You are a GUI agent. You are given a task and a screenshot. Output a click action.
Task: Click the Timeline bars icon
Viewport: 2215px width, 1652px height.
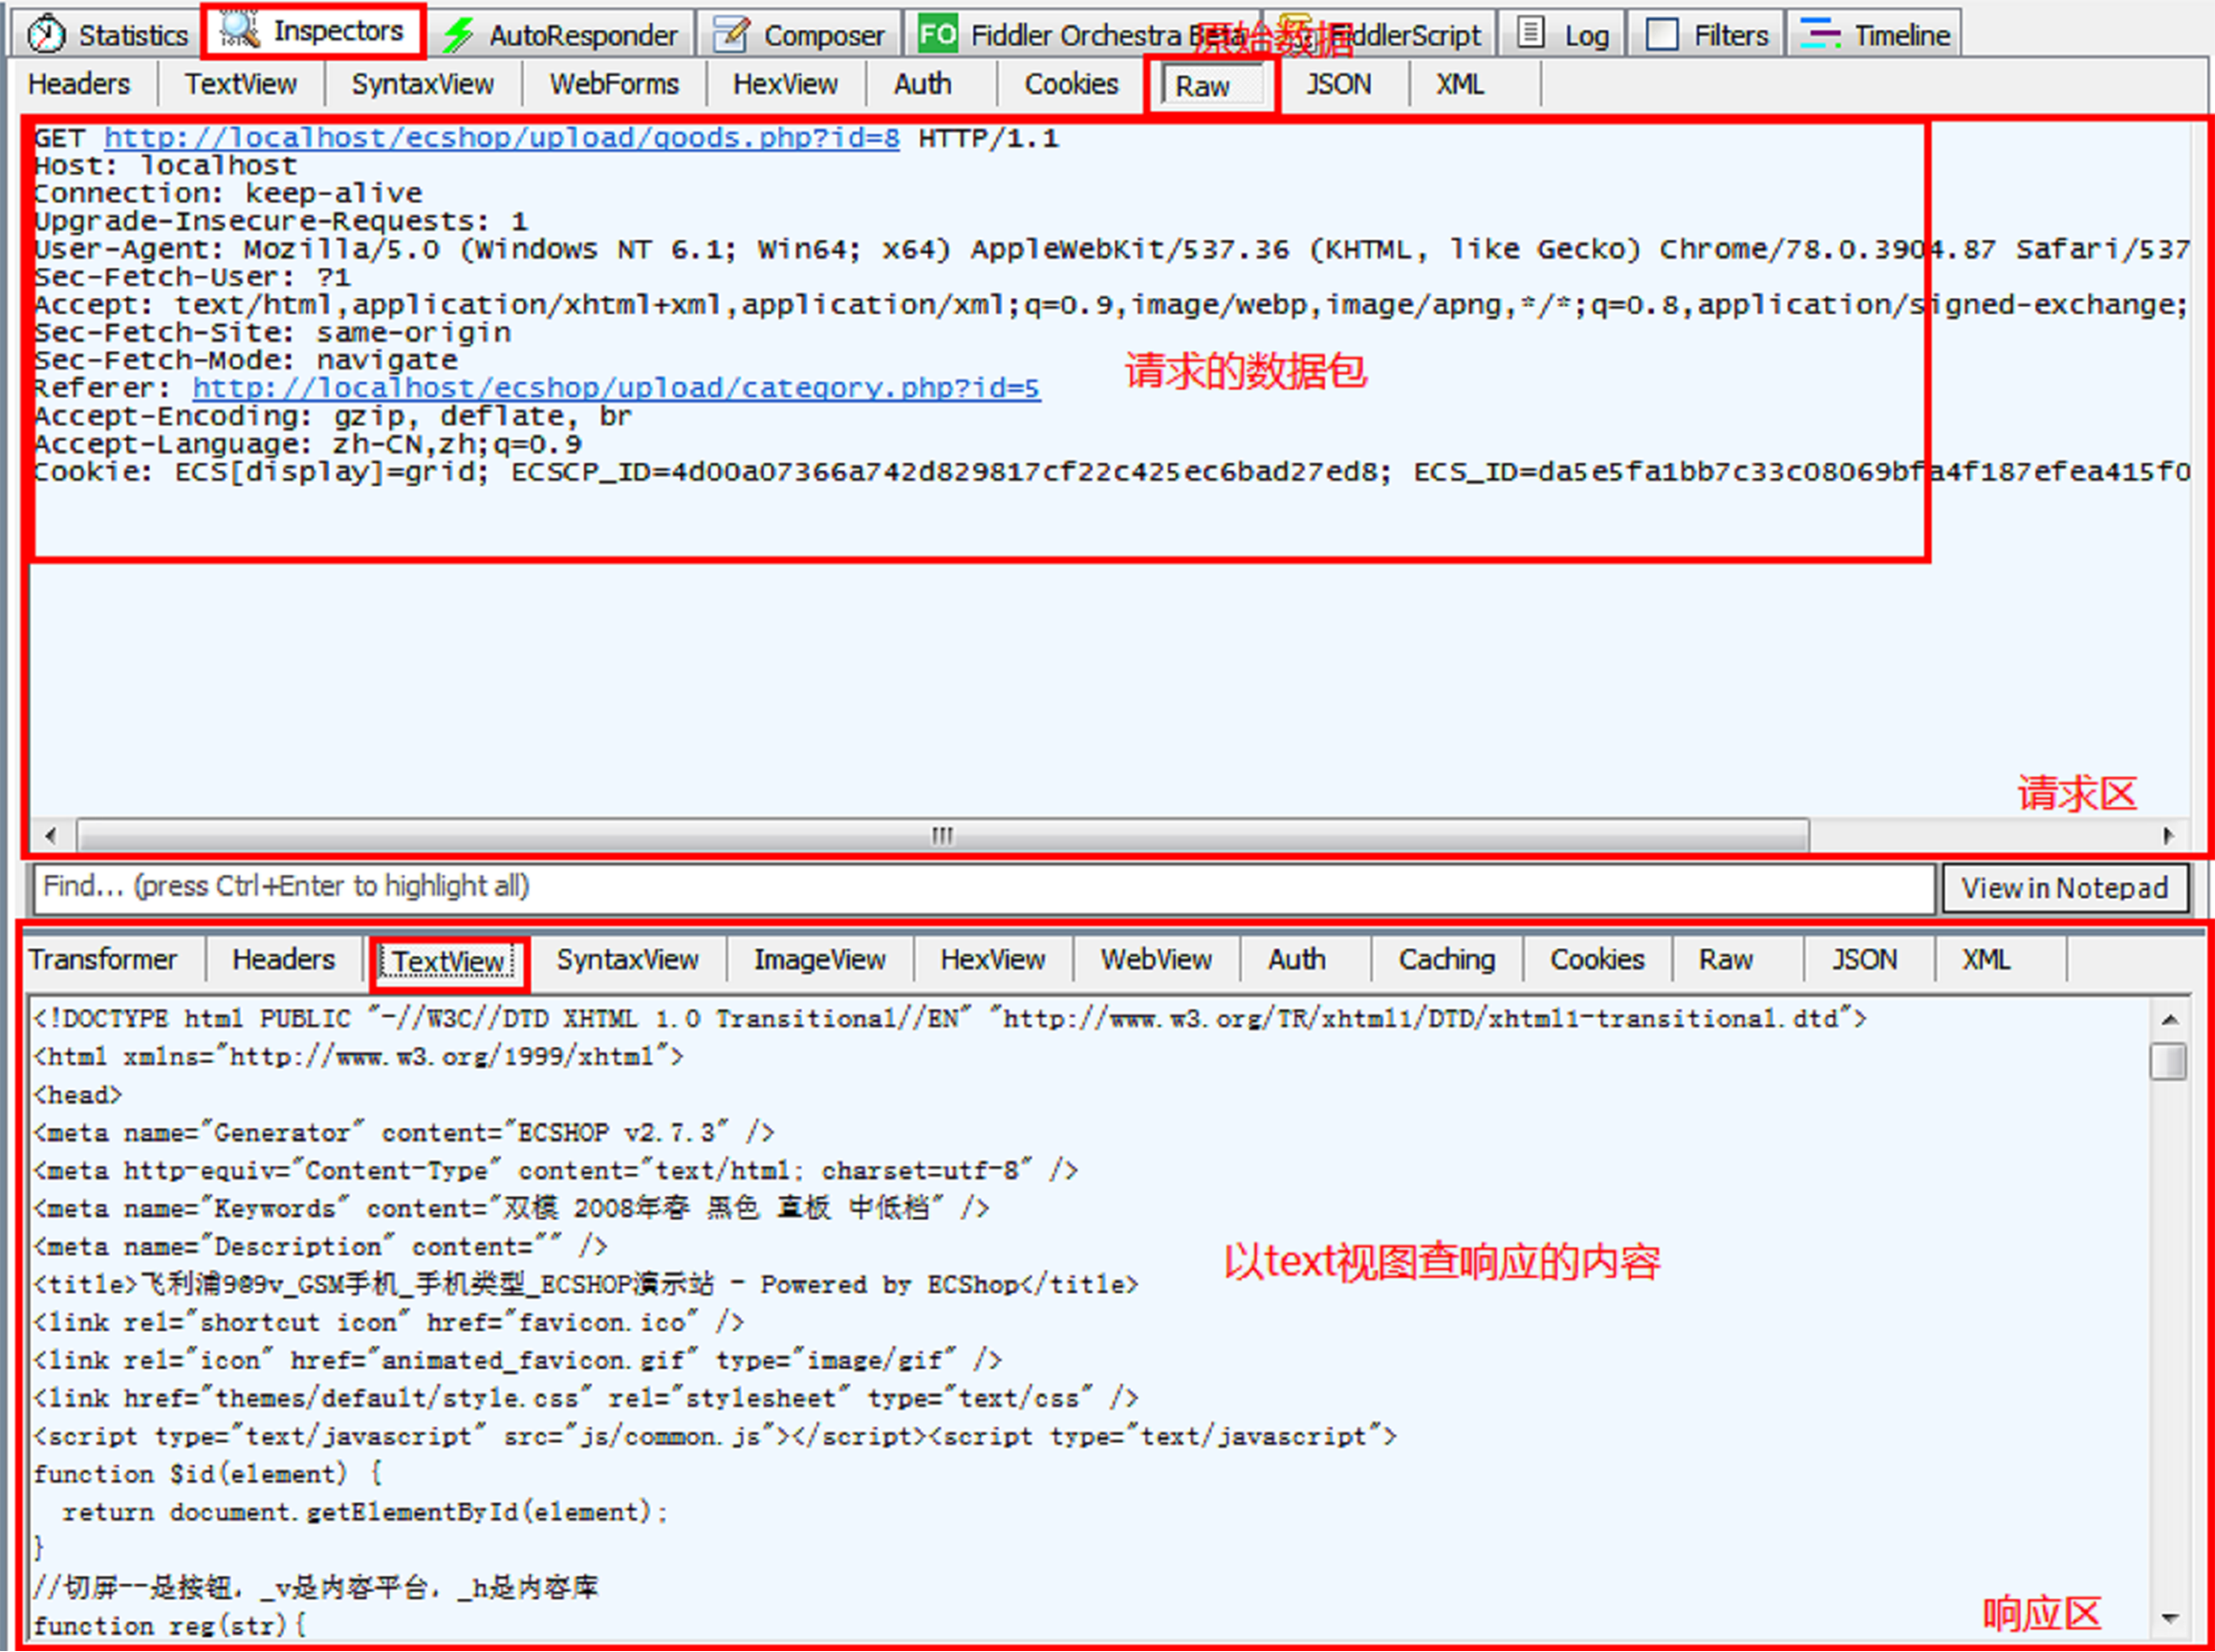(x=1820, y=34)
